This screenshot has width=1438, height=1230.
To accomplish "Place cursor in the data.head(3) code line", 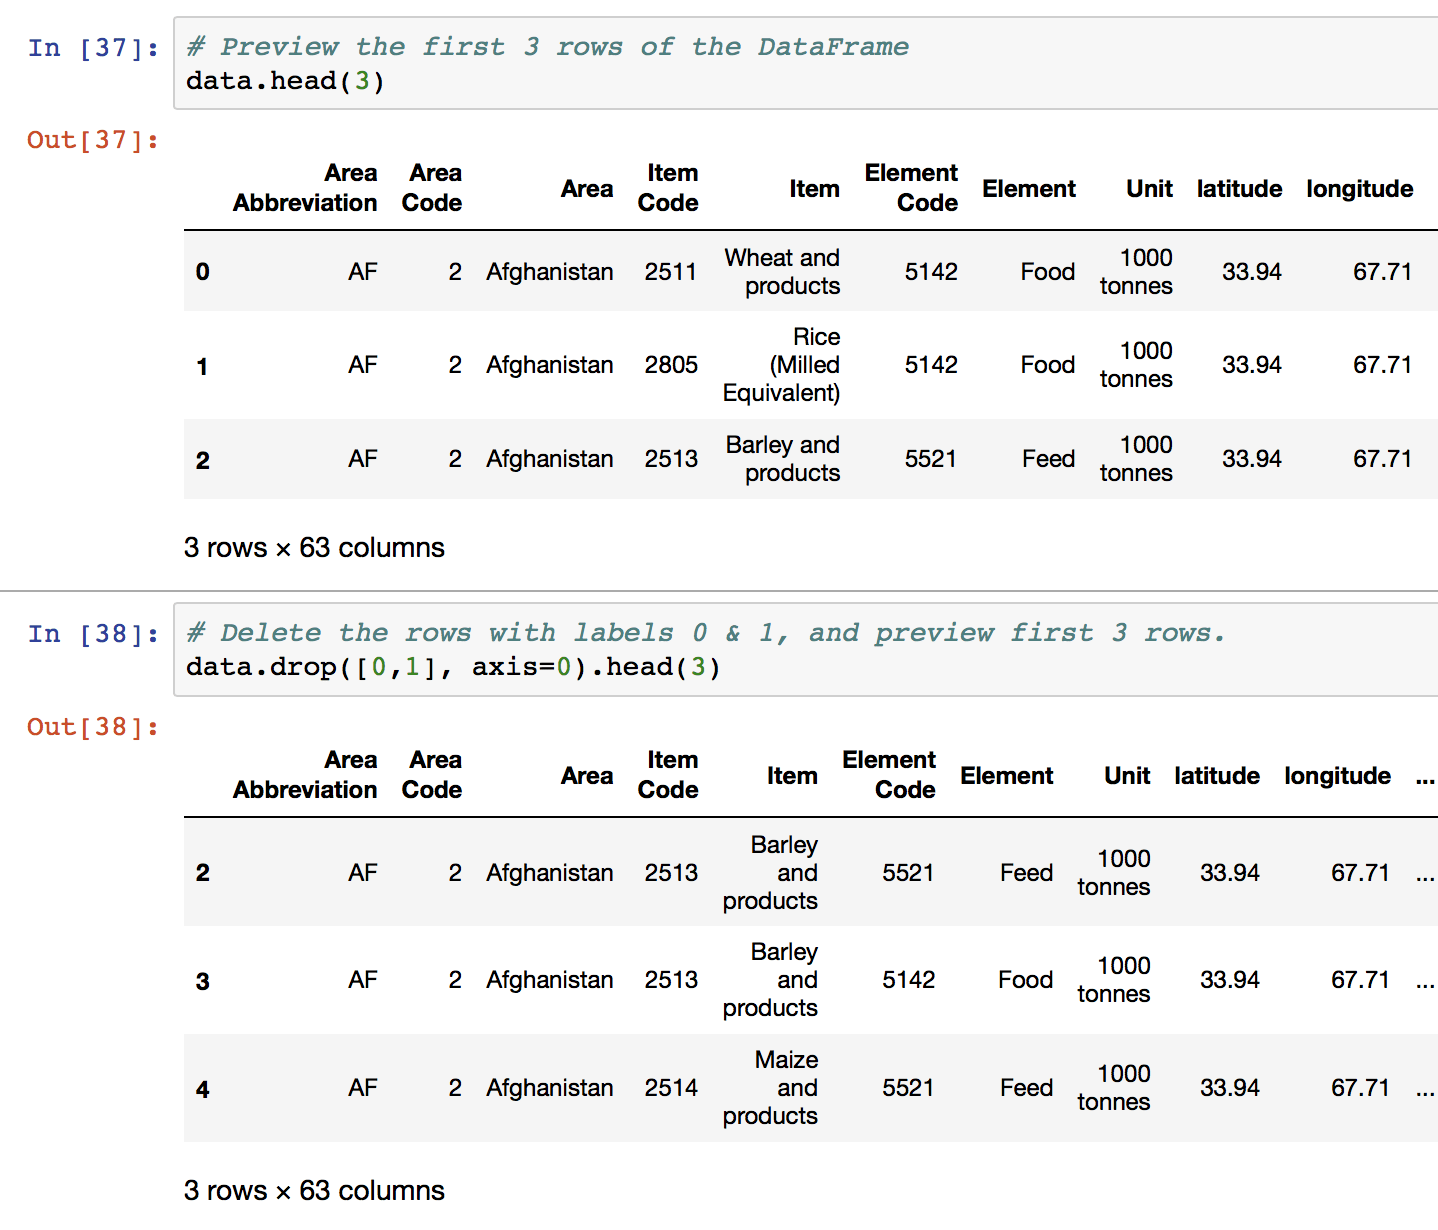I will click(283, 81).
